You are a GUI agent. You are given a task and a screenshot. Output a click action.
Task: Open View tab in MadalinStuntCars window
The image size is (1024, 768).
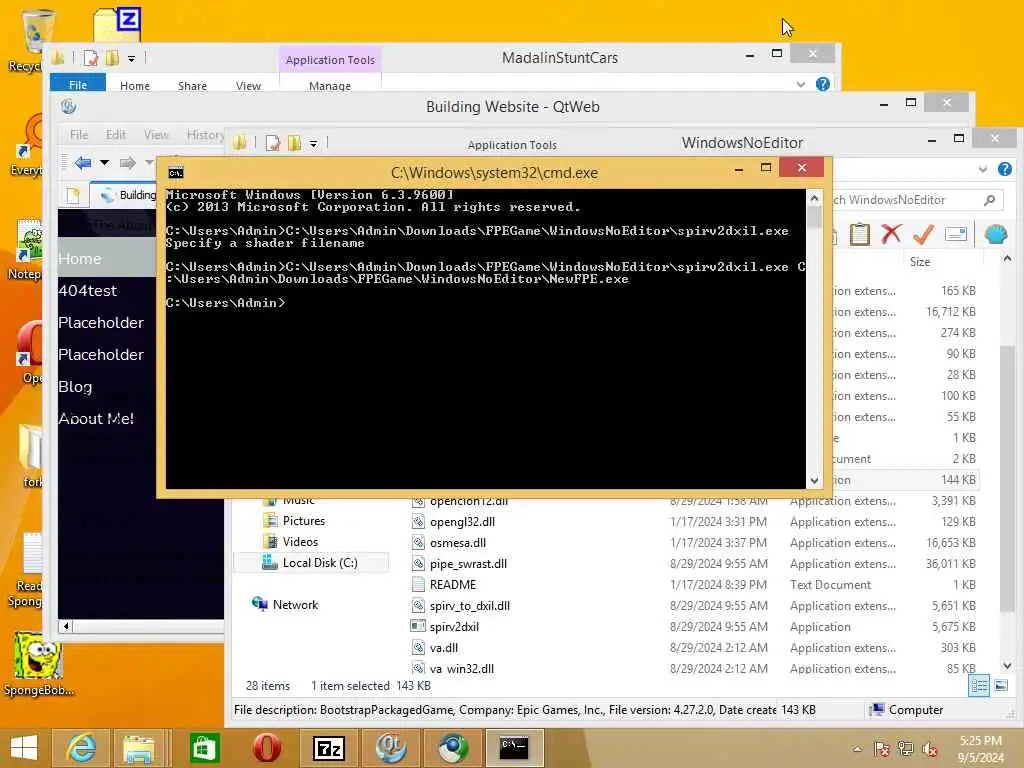248,86
